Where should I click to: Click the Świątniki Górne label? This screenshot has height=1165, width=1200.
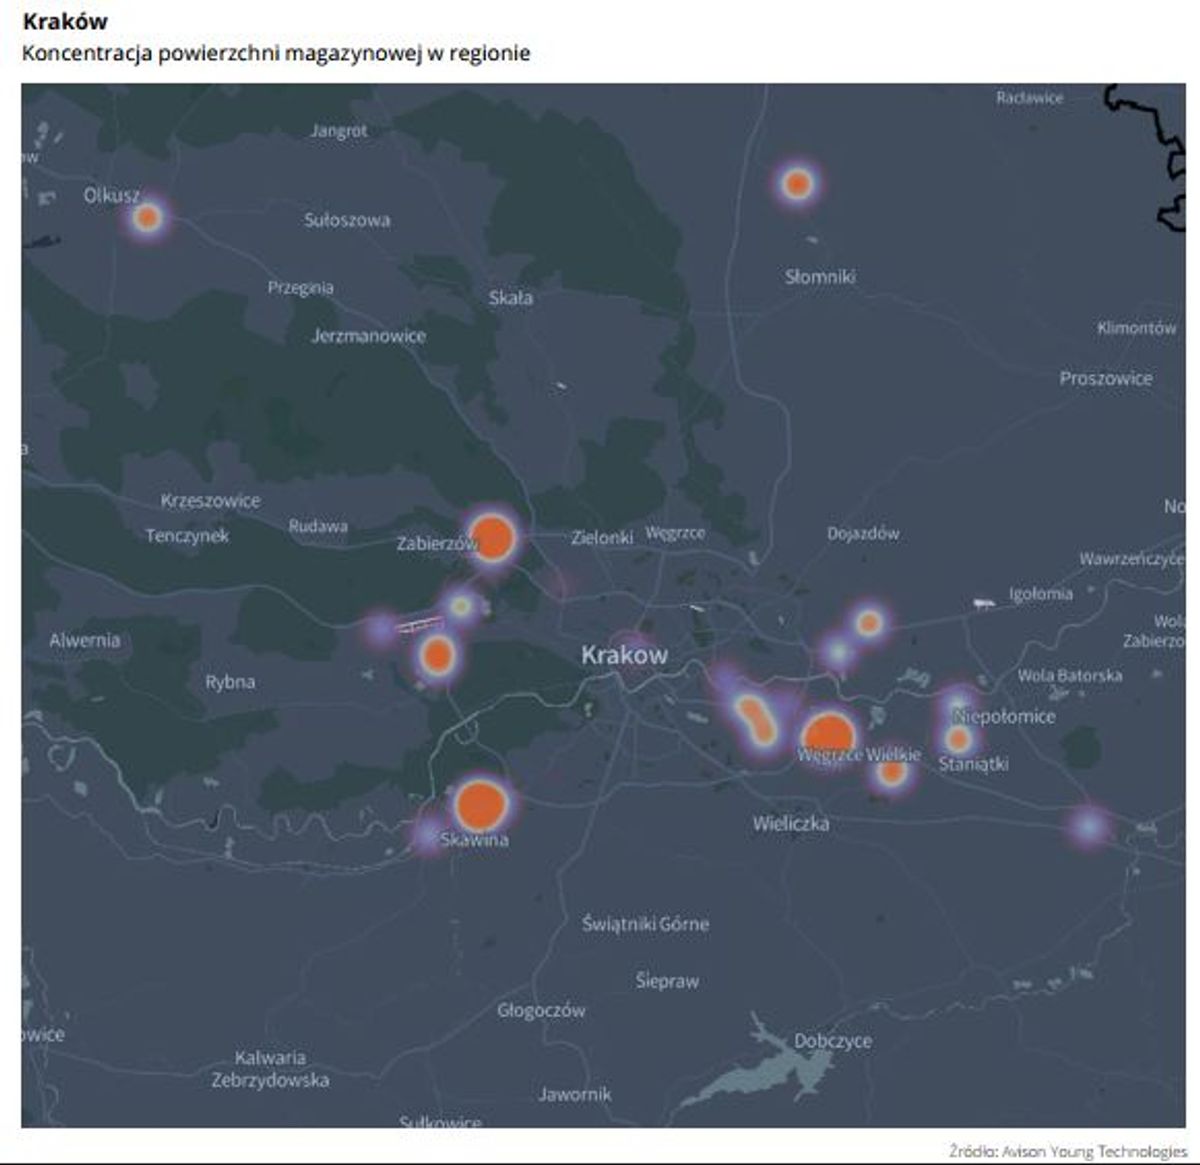[645, 924]
